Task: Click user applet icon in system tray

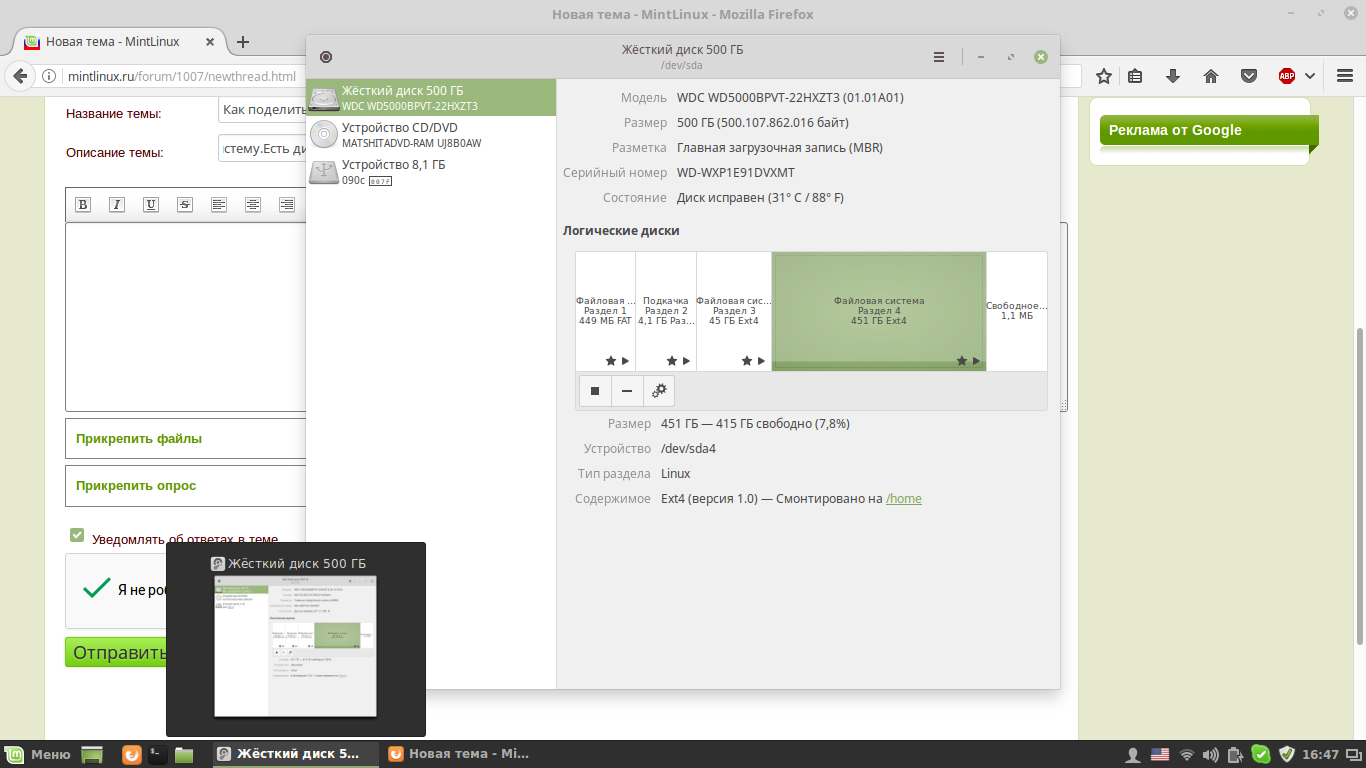Action: (1133, 754)
